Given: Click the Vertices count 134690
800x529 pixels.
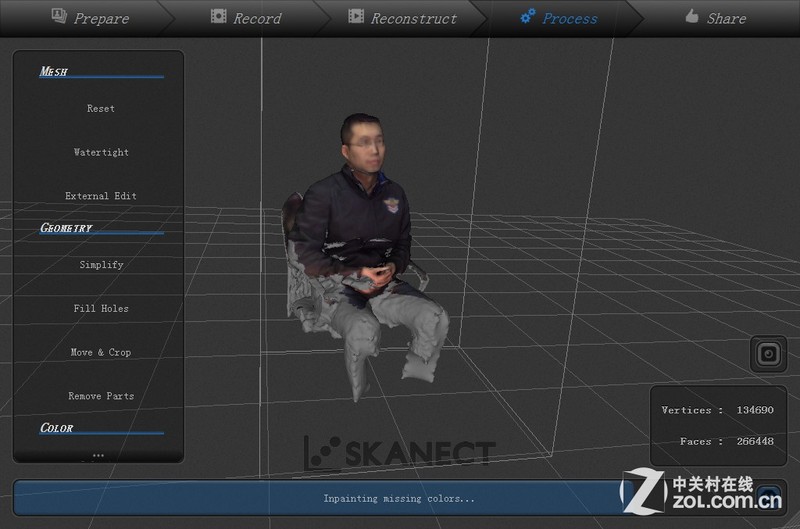Looking at the screenshot, I should point(755,410).
